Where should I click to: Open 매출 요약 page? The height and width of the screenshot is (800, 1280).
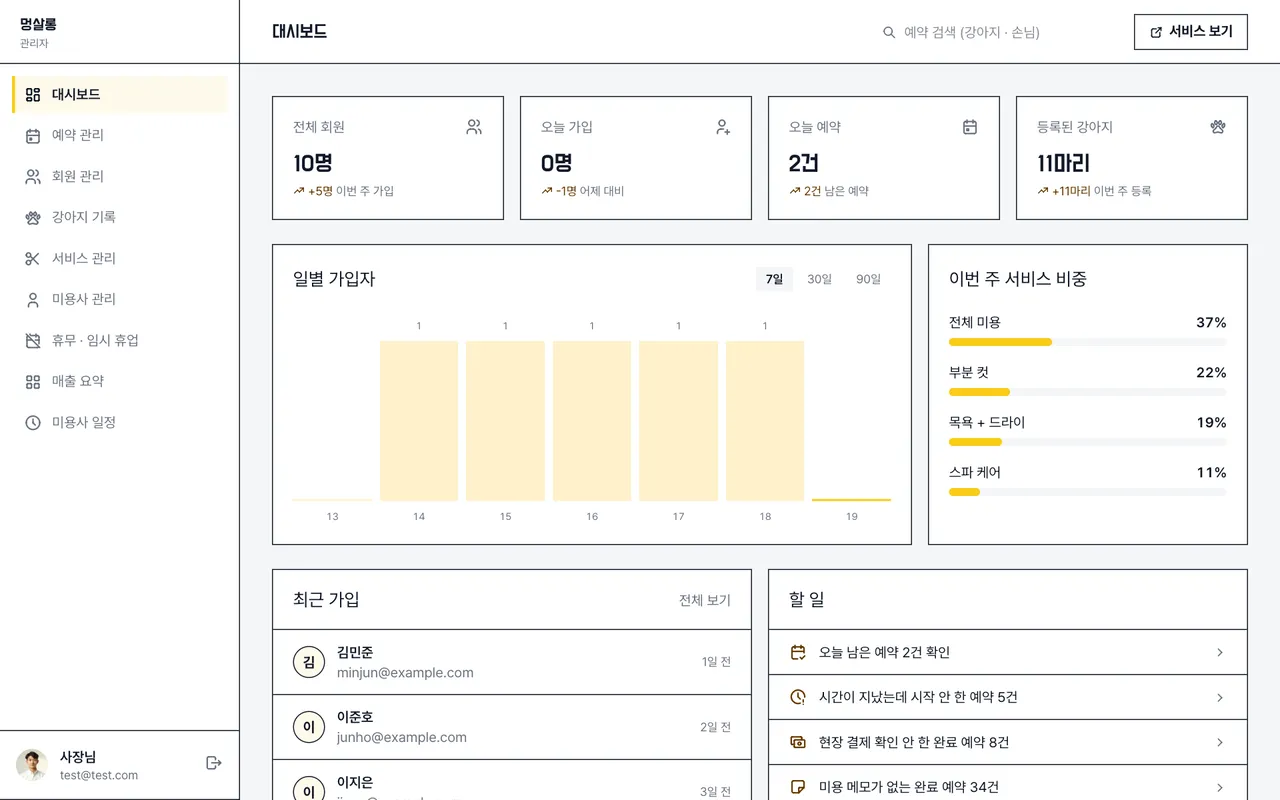coord(120,382)
